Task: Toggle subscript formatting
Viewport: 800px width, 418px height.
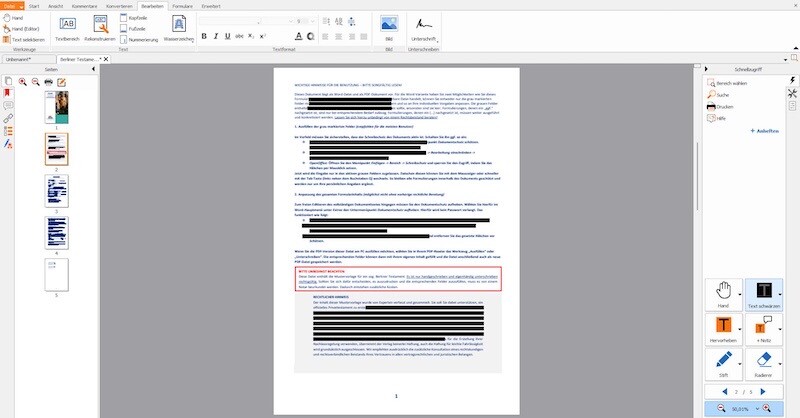Action: coord(251,36)
